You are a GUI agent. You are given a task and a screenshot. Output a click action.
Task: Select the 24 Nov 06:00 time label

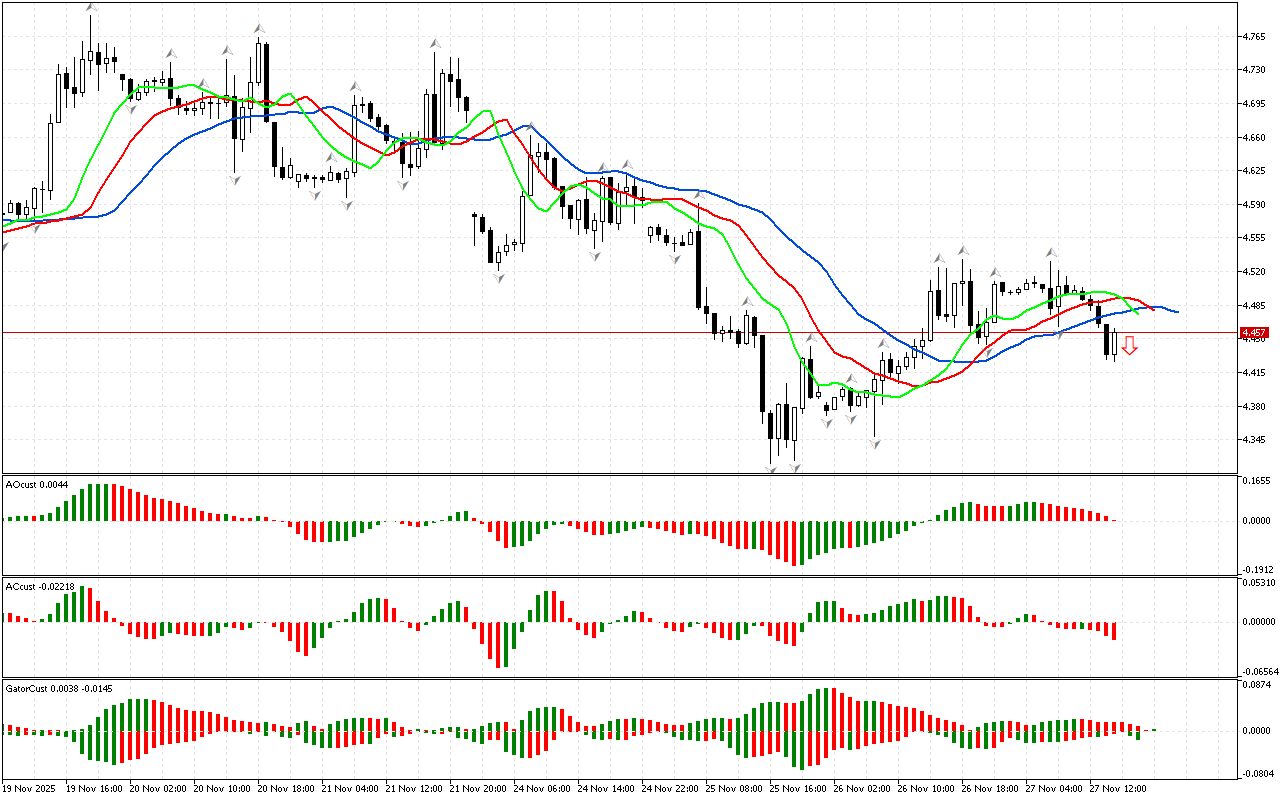click(542, 788)
